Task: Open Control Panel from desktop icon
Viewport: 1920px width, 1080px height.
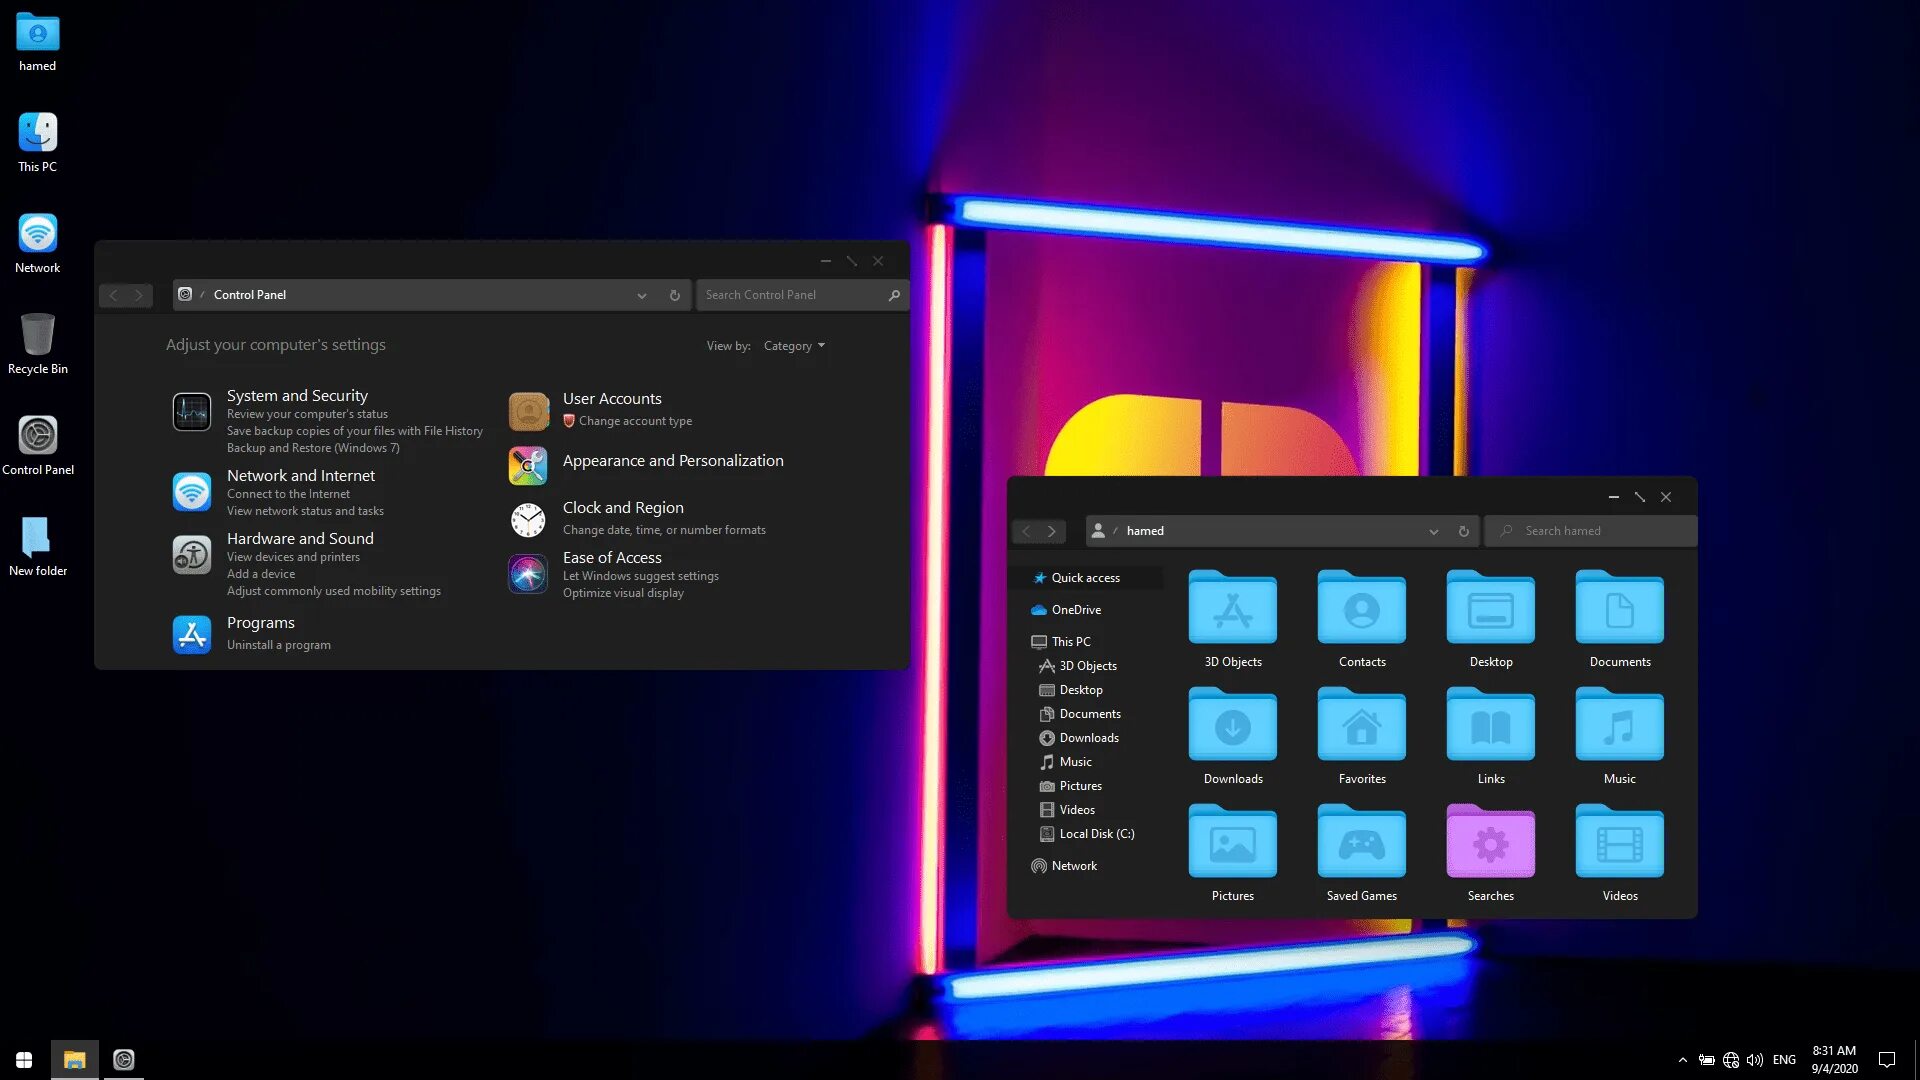Action: tap(36, 434)
